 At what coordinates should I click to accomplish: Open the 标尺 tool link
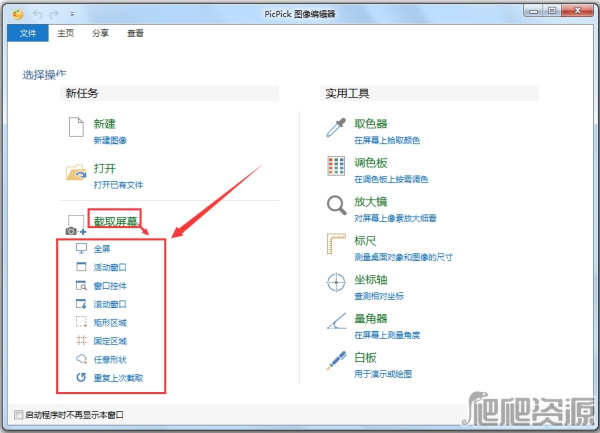point(365,241)
